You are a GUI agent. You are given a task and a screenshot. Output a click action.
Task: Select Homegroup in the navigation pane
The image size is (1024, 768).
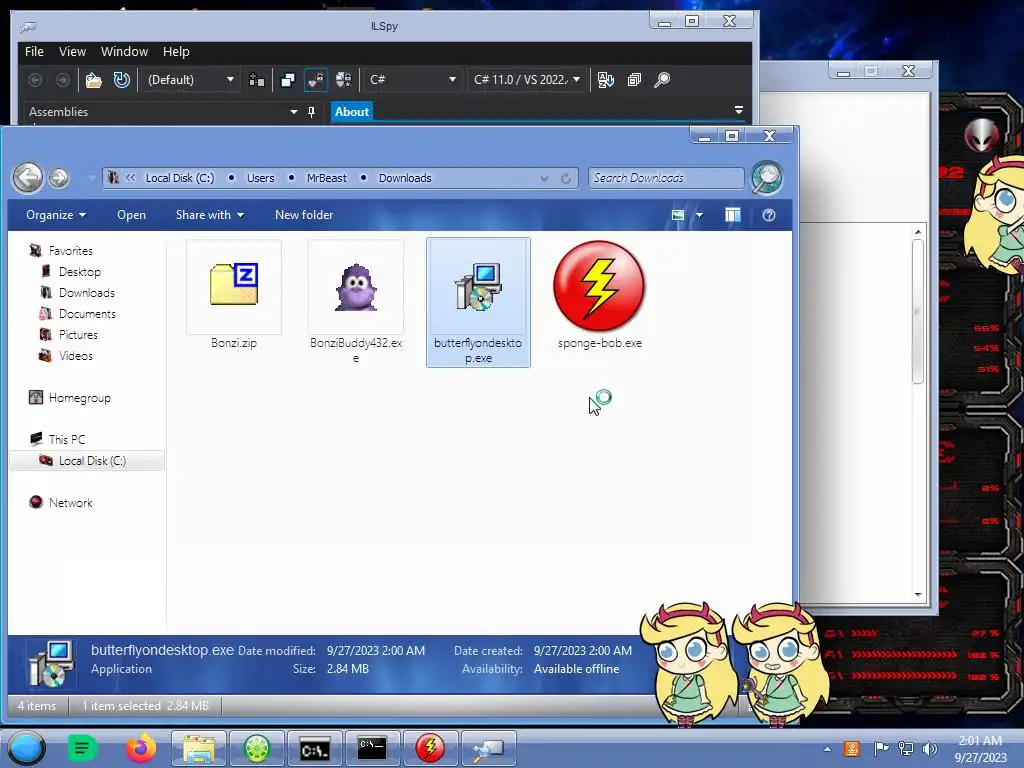point(80,398)
